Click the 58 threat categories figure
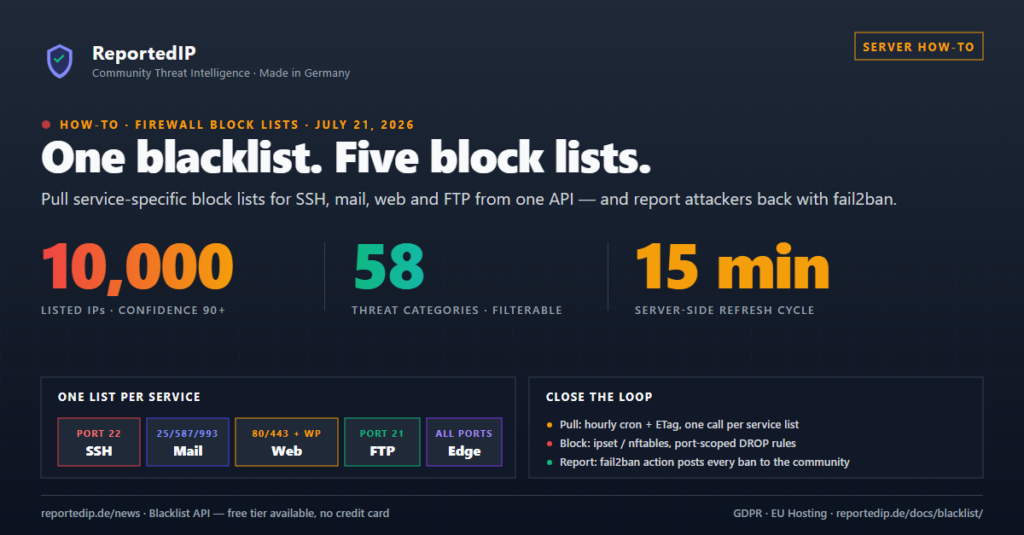The height and width of the screenshot is (535, 1024). pos(389,267)
